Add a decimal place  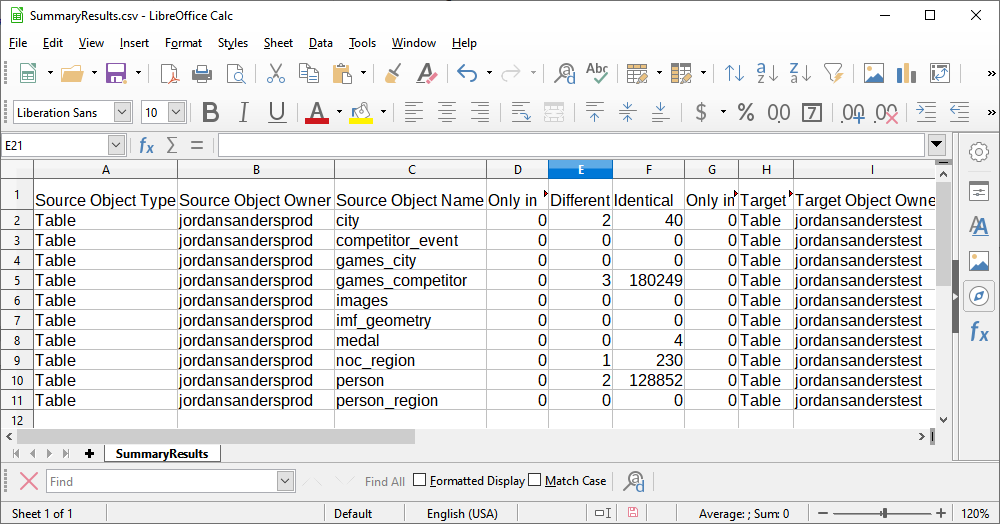pos(853,113)
